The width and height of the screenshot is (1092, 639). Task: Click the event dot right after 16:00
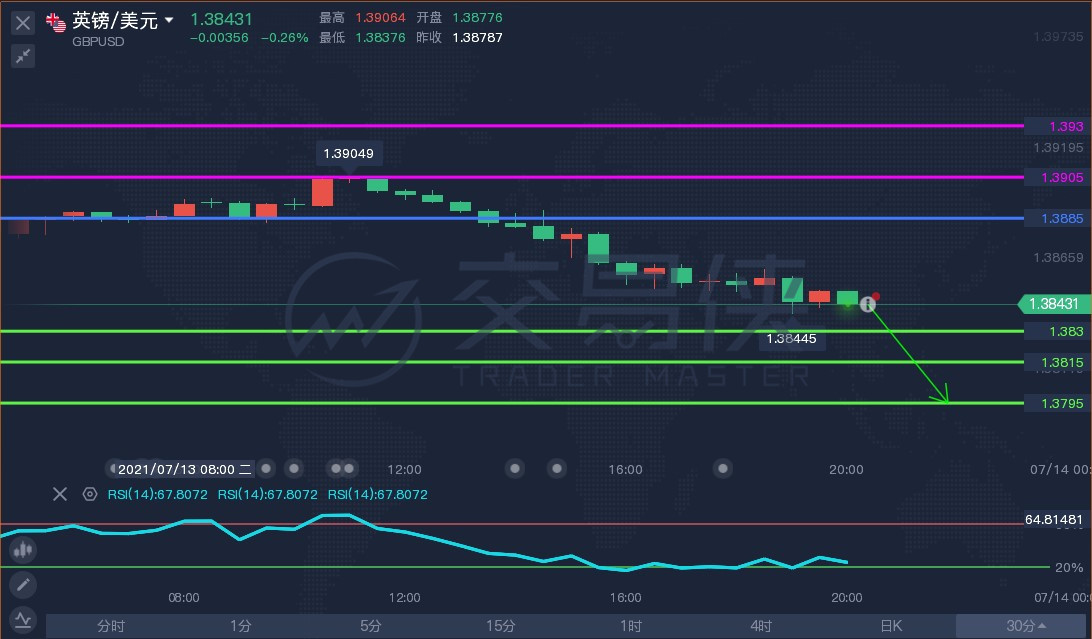pos(723,468)
